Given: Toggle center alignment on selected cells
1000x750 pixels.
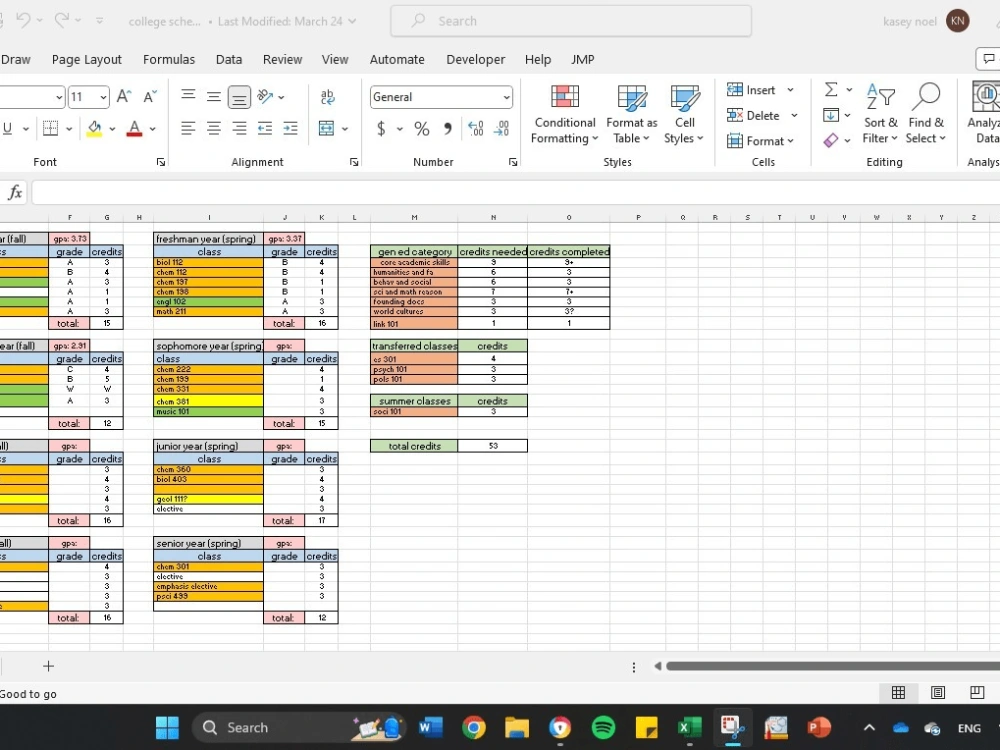Looking at the screenshot, I should click(x=213, y=128).
